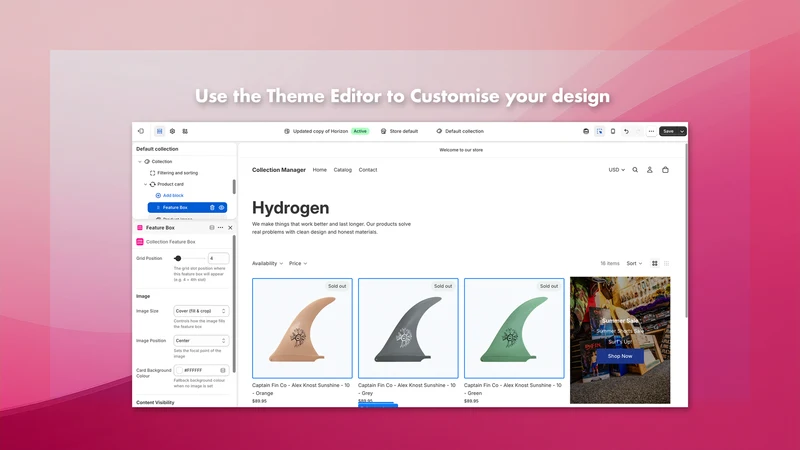Adjust the Grid Position slider handle
Screen dimensions: 800x450
178,258
